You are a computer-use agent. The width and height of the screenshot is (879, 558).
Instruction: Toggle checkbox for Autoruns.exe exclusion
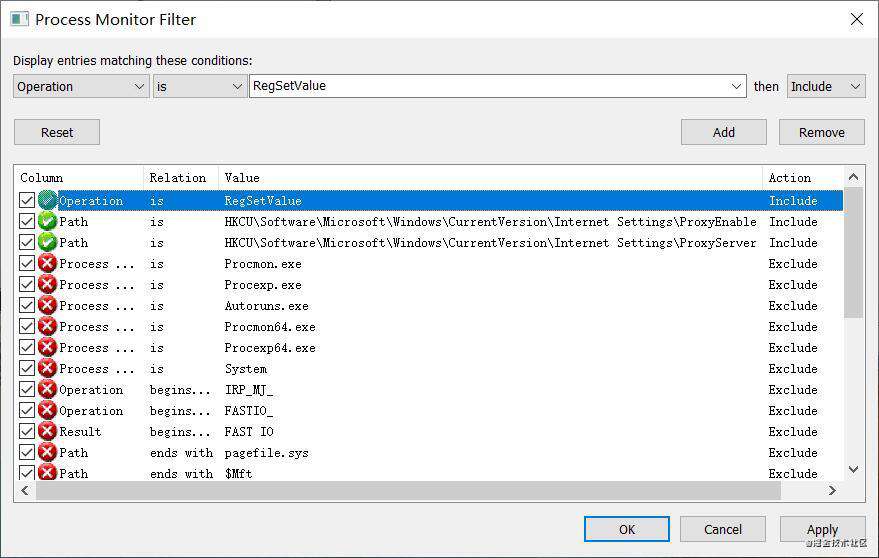click(x=27, y=306)
